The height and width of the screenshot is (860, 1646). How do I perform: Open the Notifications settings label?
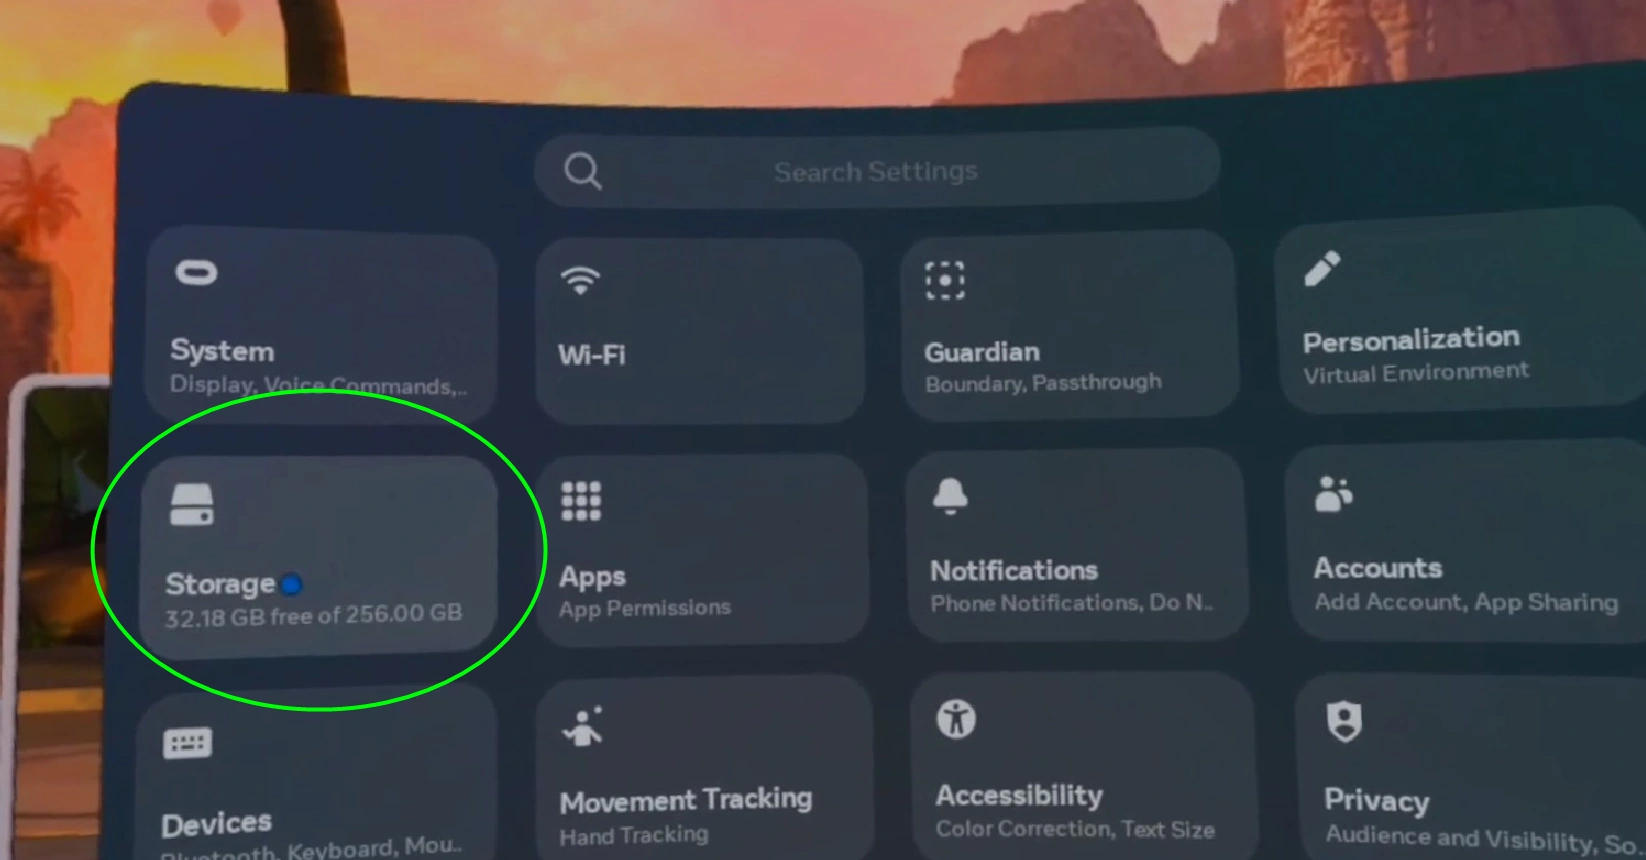(1014, 570)
